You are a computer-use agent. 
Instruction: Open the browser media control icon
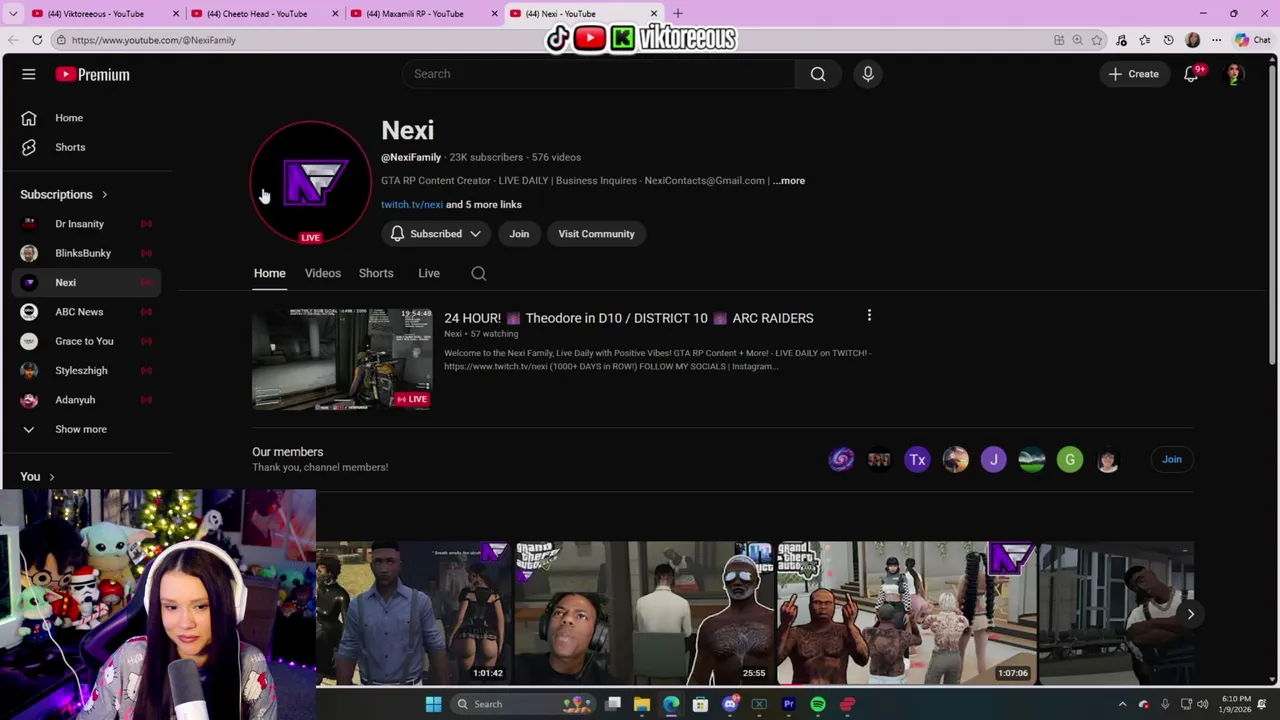(x=1121, y=40)
